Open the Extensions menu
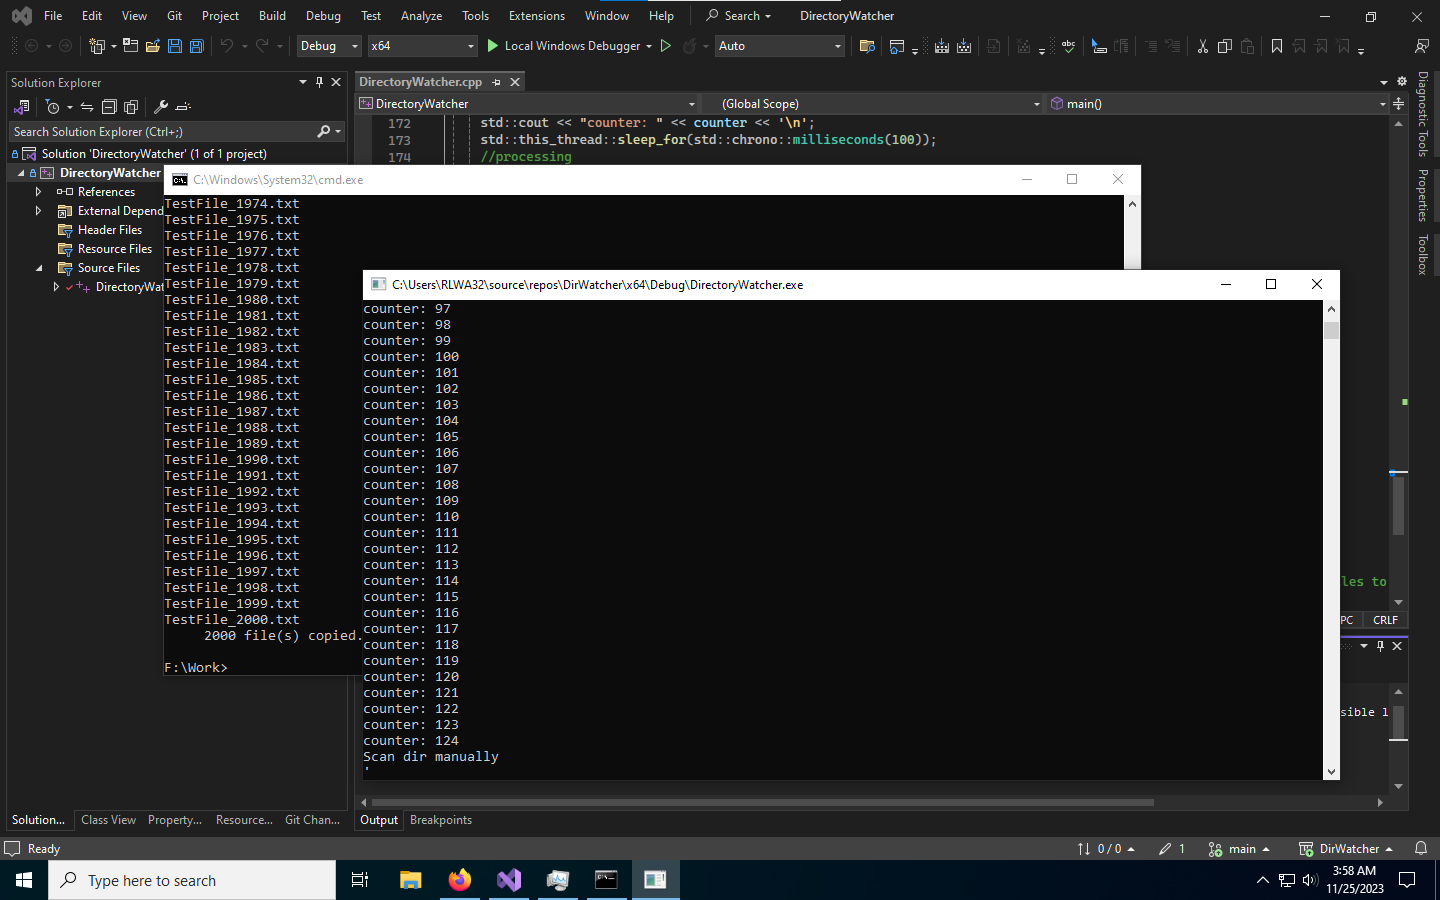The width and height of the screenshot is (1440, 900). 537,16
